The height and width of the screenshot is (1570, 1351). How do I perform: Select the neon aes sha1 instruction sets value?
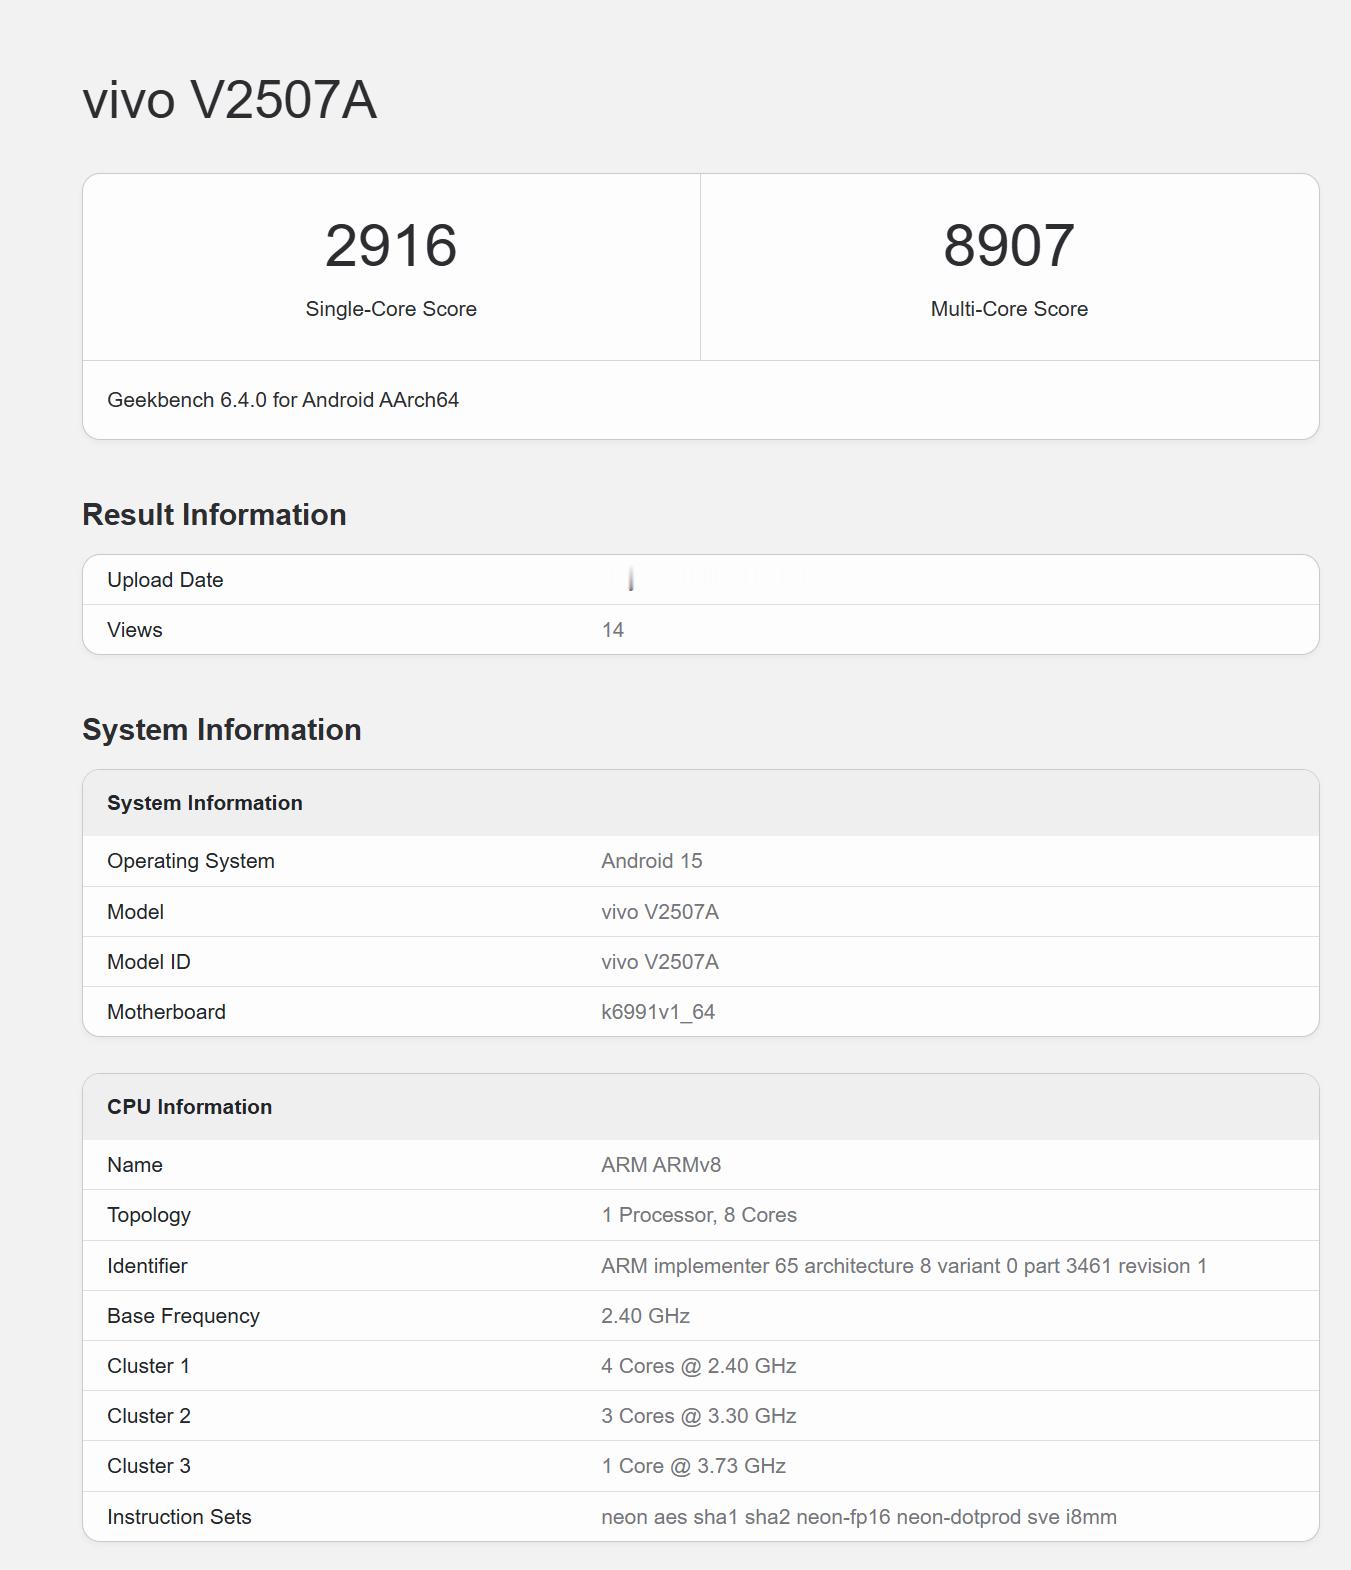tap(859, 1517)
